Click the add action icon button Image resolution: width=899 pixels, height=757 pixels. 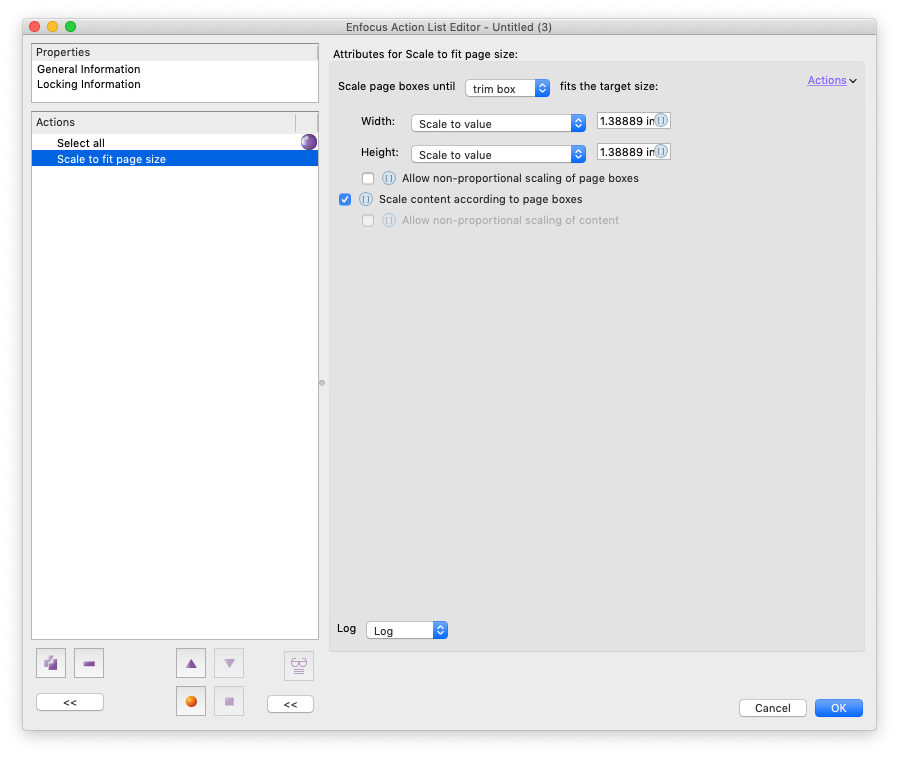click(51, 663)
